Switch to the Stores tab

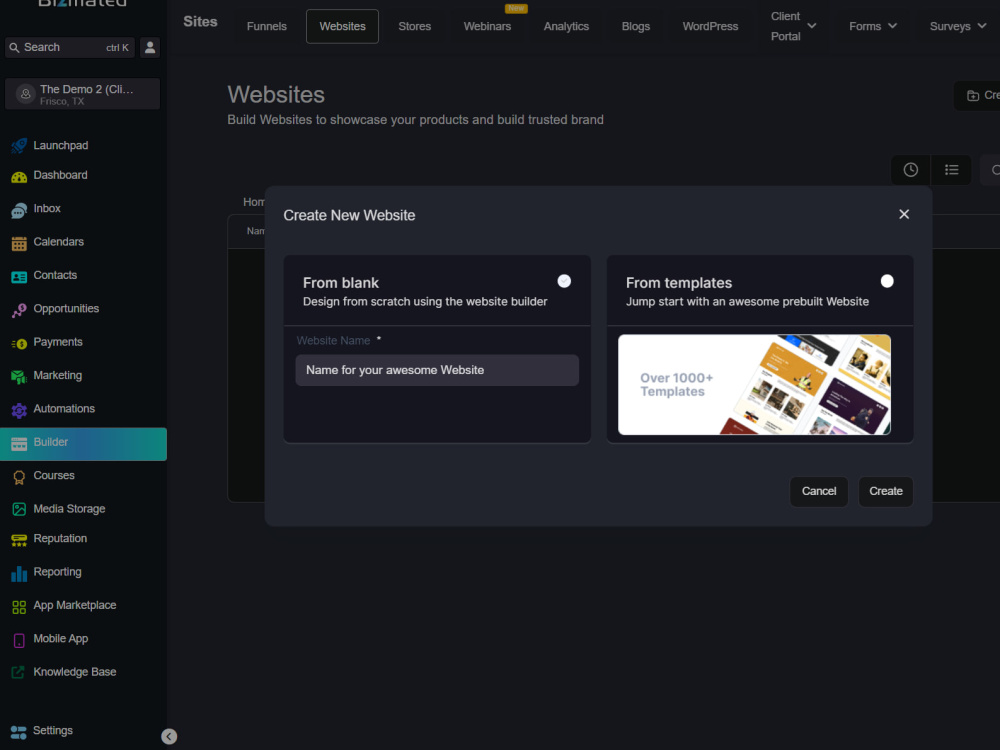pos(414,26)
